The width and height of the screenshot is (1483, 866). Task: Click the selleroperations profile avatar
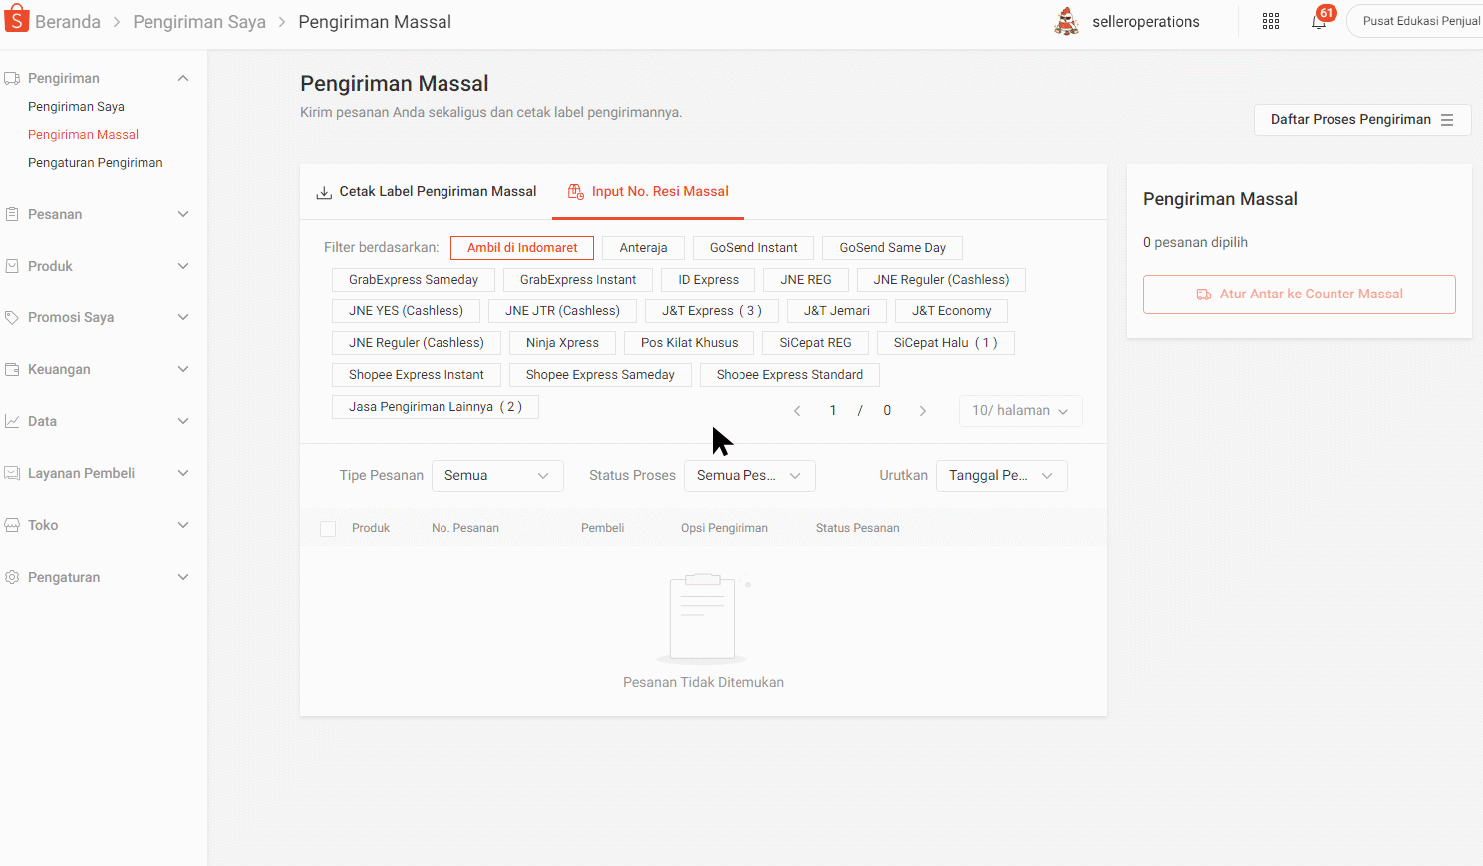click(1067, 21)
